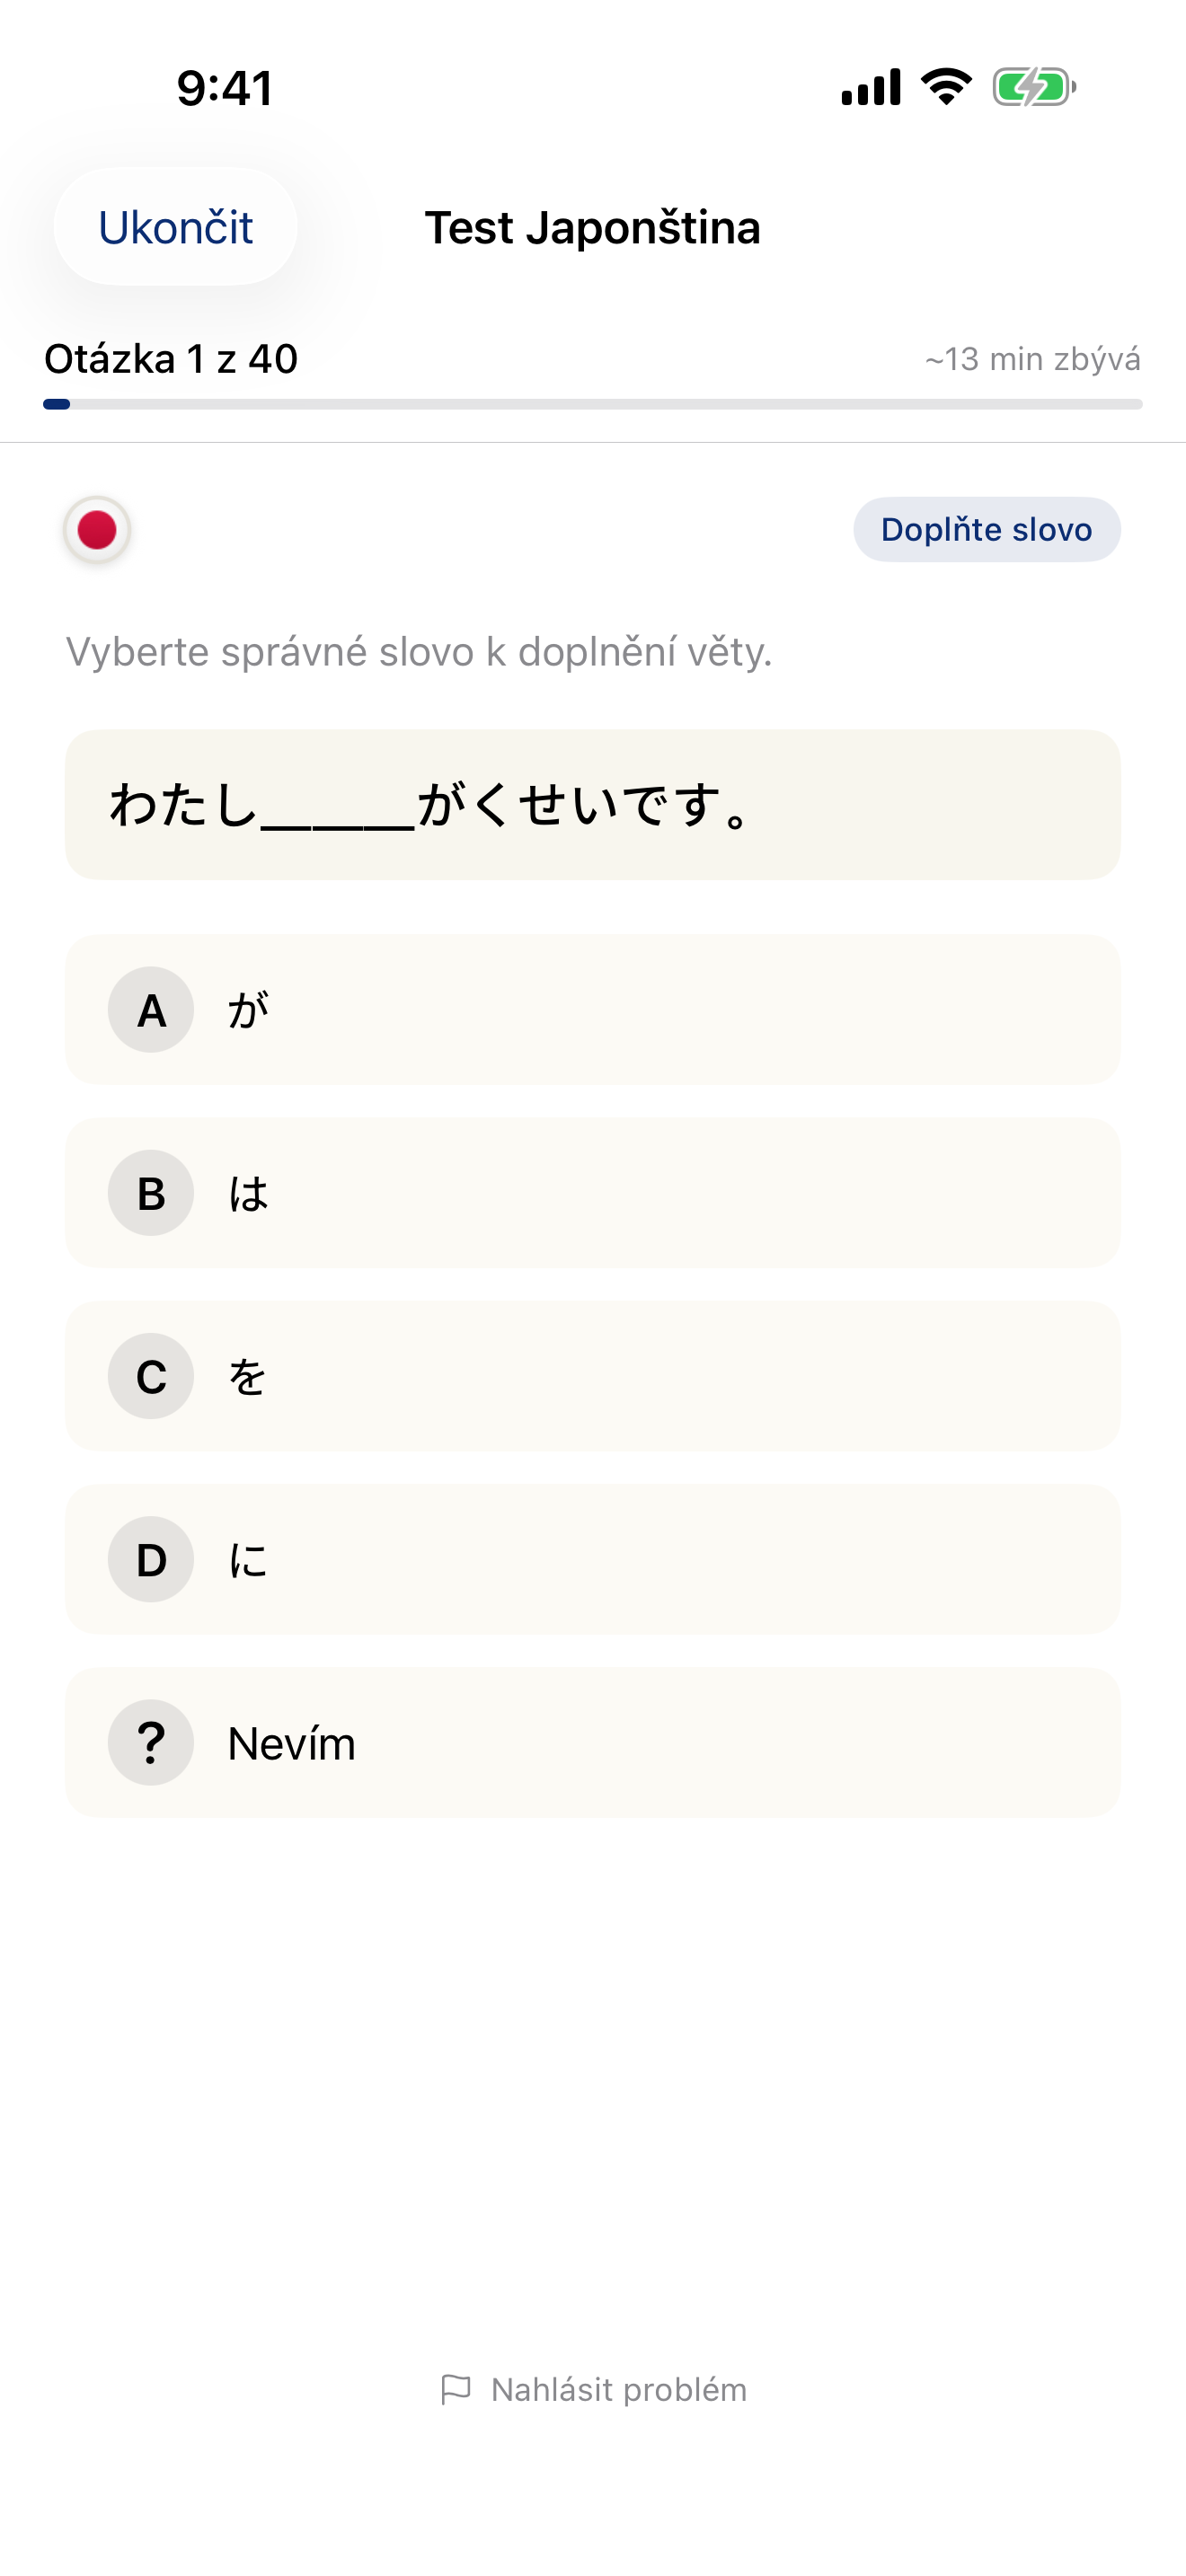Open the Doplňte slovo badge
Image resolution: width=1186 pixels, height=2576 pixels.
coord(985,529)
